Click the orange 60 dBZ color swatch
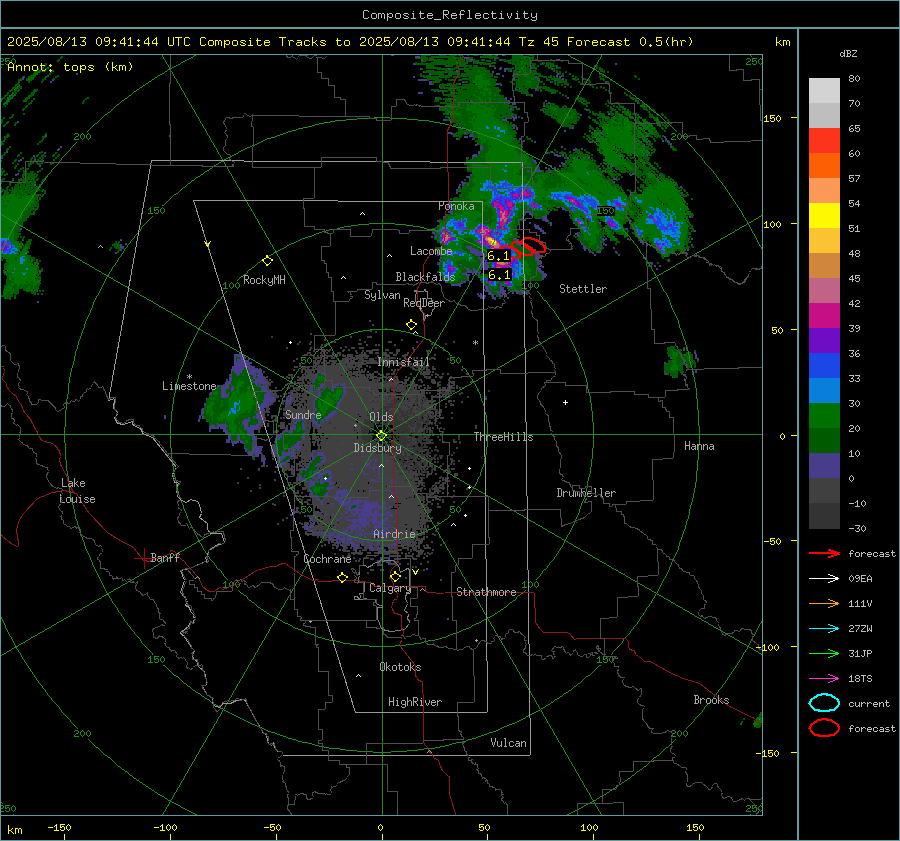 [824, 165]
